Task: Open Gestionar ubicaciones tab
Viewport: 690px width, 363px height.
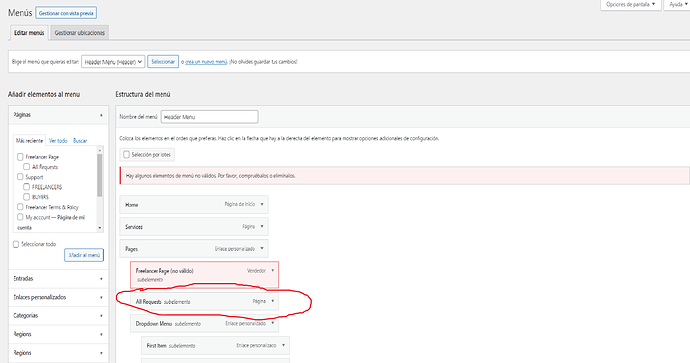Action: point(80,33)
